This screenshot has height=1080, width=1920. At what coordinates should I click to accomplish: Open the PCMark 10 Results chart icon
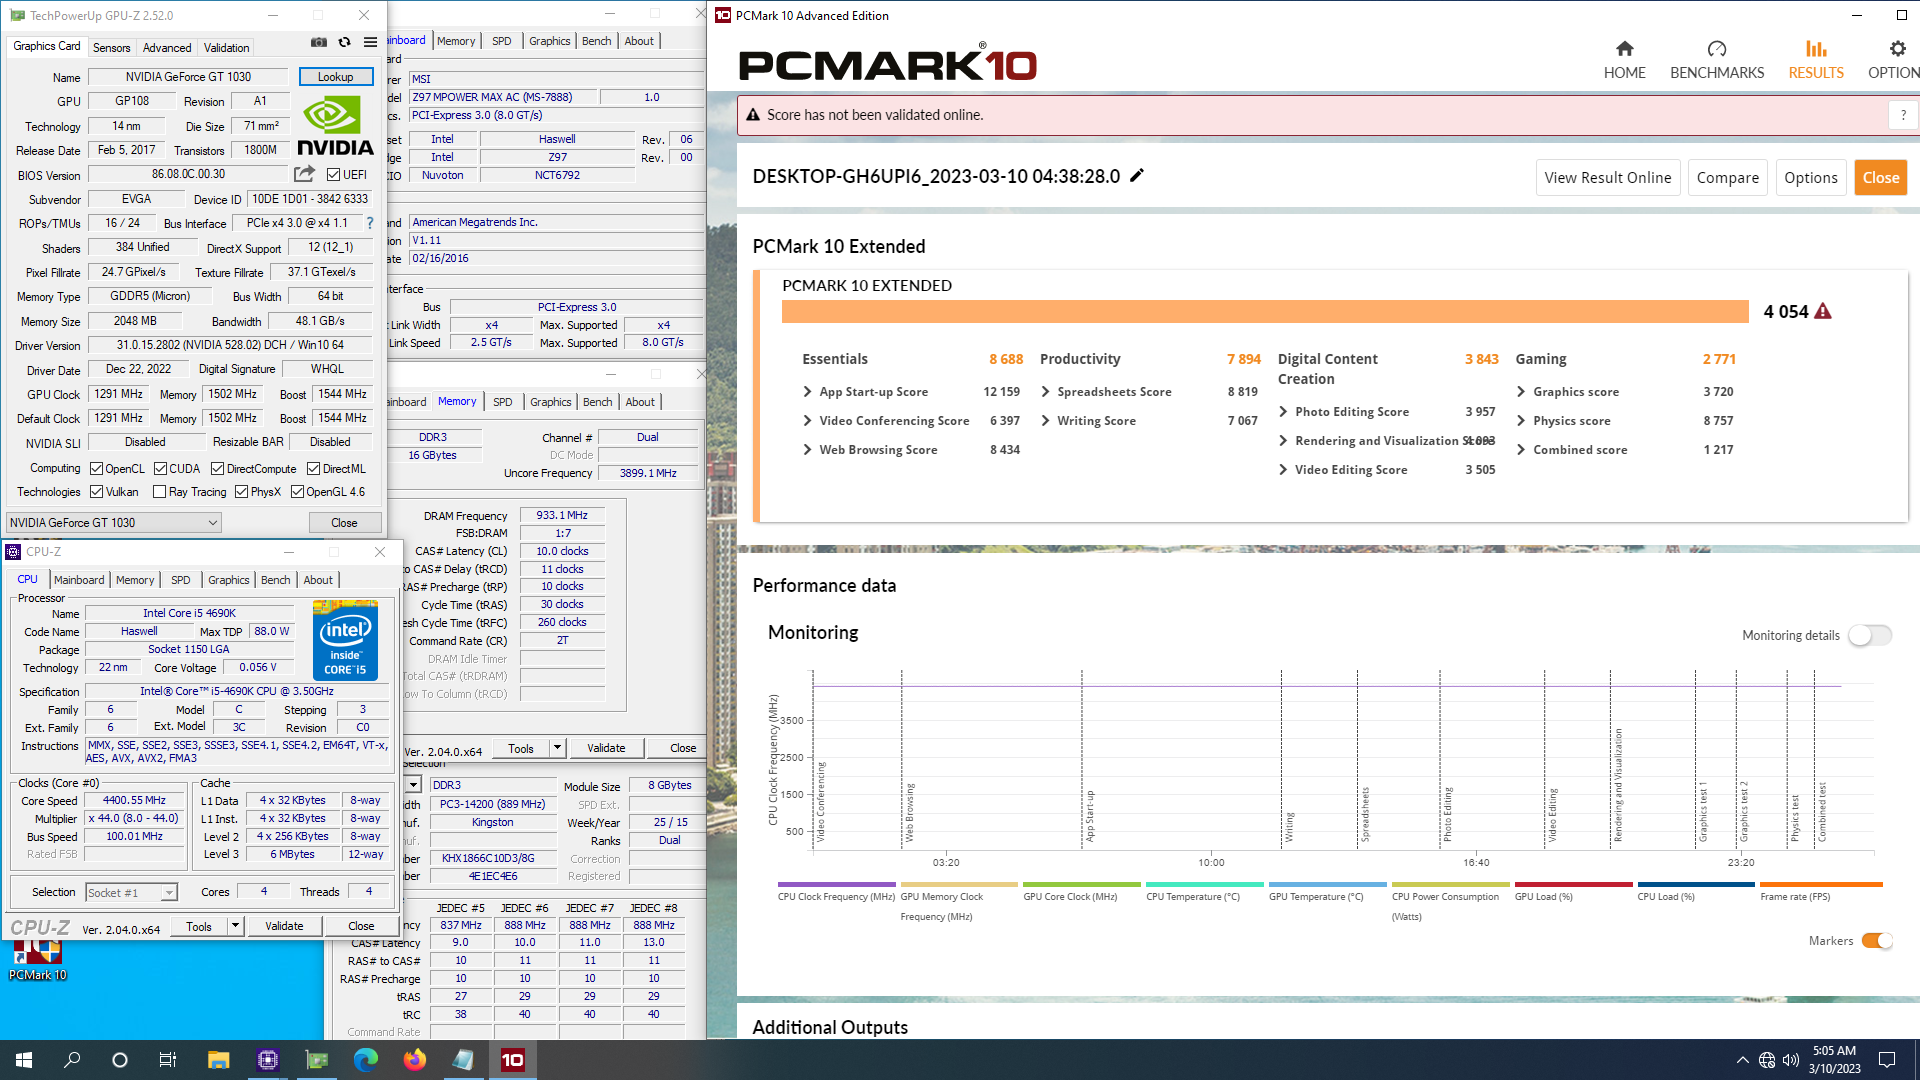(1816, 49)
